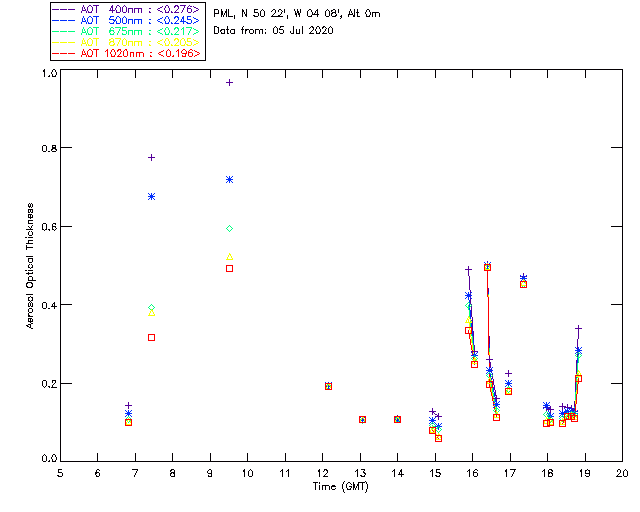Click the x-axis tick label 17
This screenshot has height=512, width=640.
click(510, 473)
